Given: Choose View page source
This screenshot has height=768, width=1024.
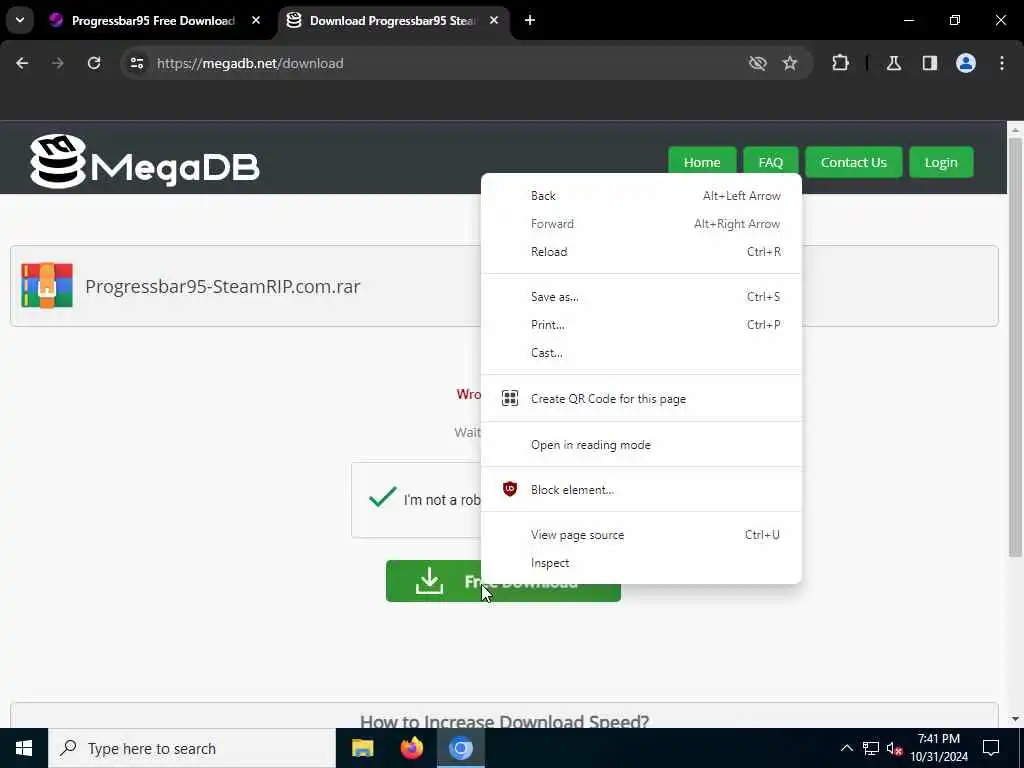Looking at the screenshot, I should point(641,535).
